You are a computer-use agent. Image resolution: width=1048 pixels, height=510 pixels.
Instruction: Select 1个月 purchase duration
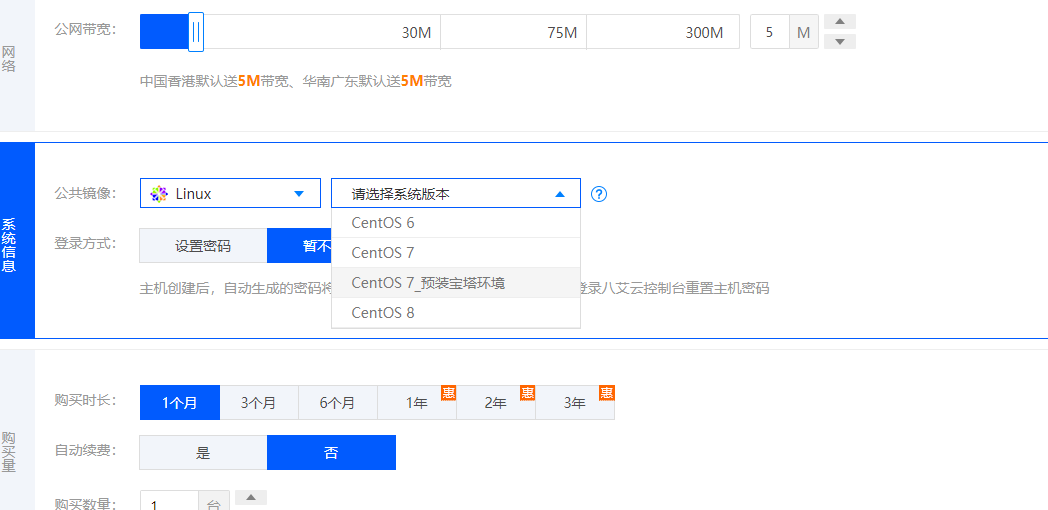pos(179,403)
